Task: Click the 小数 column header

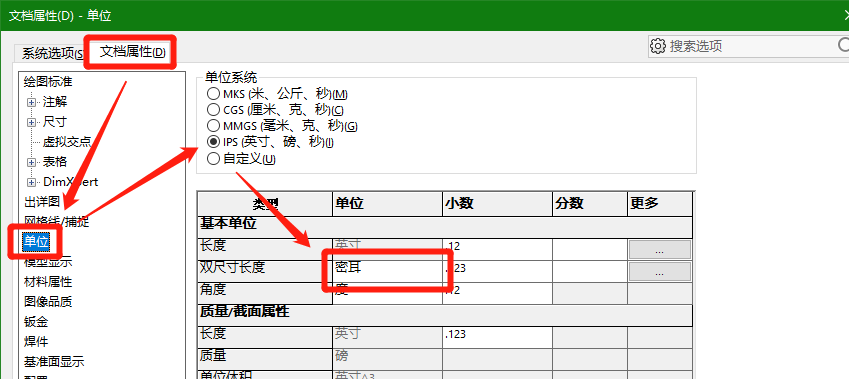Action: [497, 203]
